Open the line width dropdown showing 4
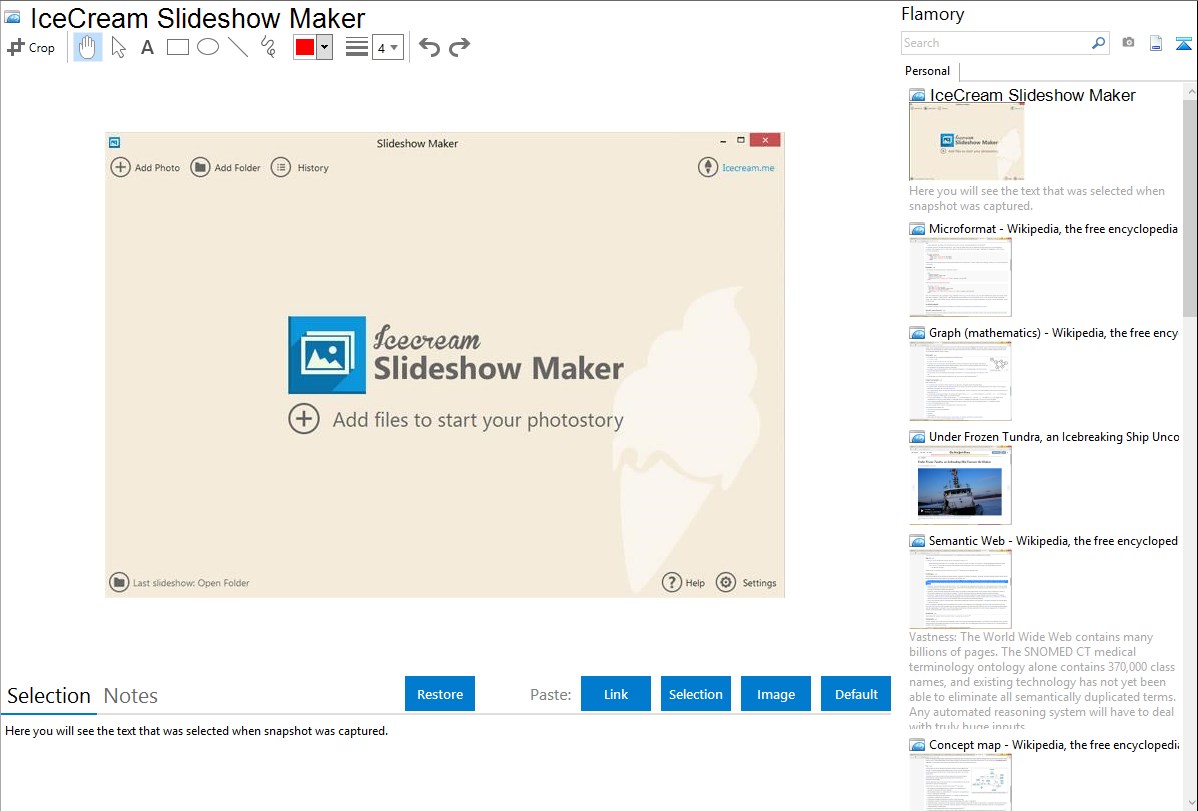Image resolution: width=1198 pixels, height=811 pixels. tap(388, 47)
